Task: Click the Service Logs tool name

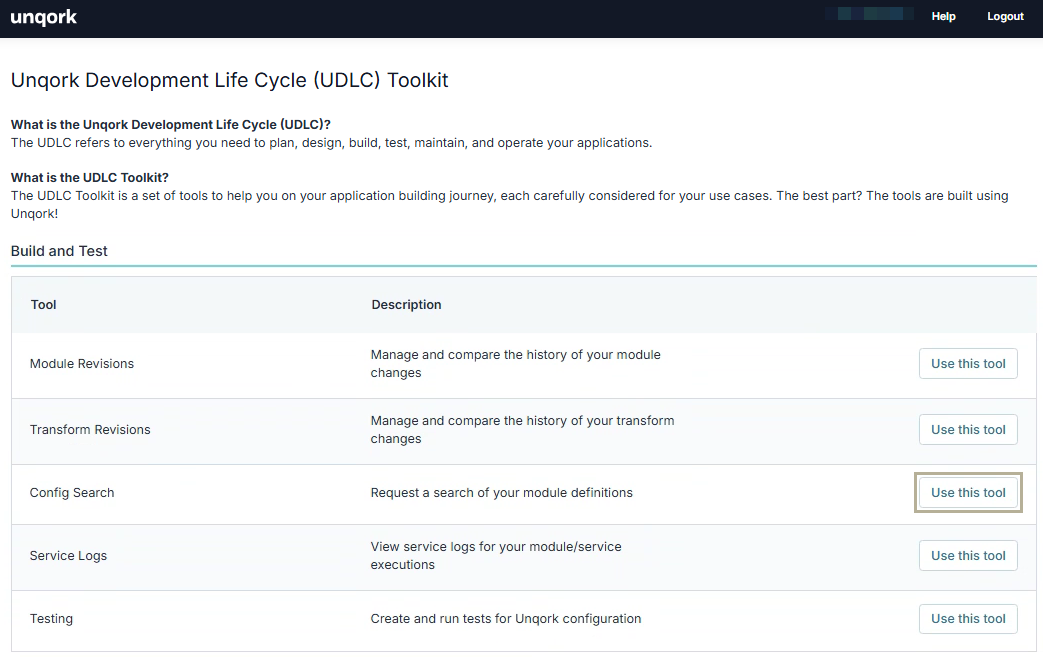Action: tap(68, 555)
